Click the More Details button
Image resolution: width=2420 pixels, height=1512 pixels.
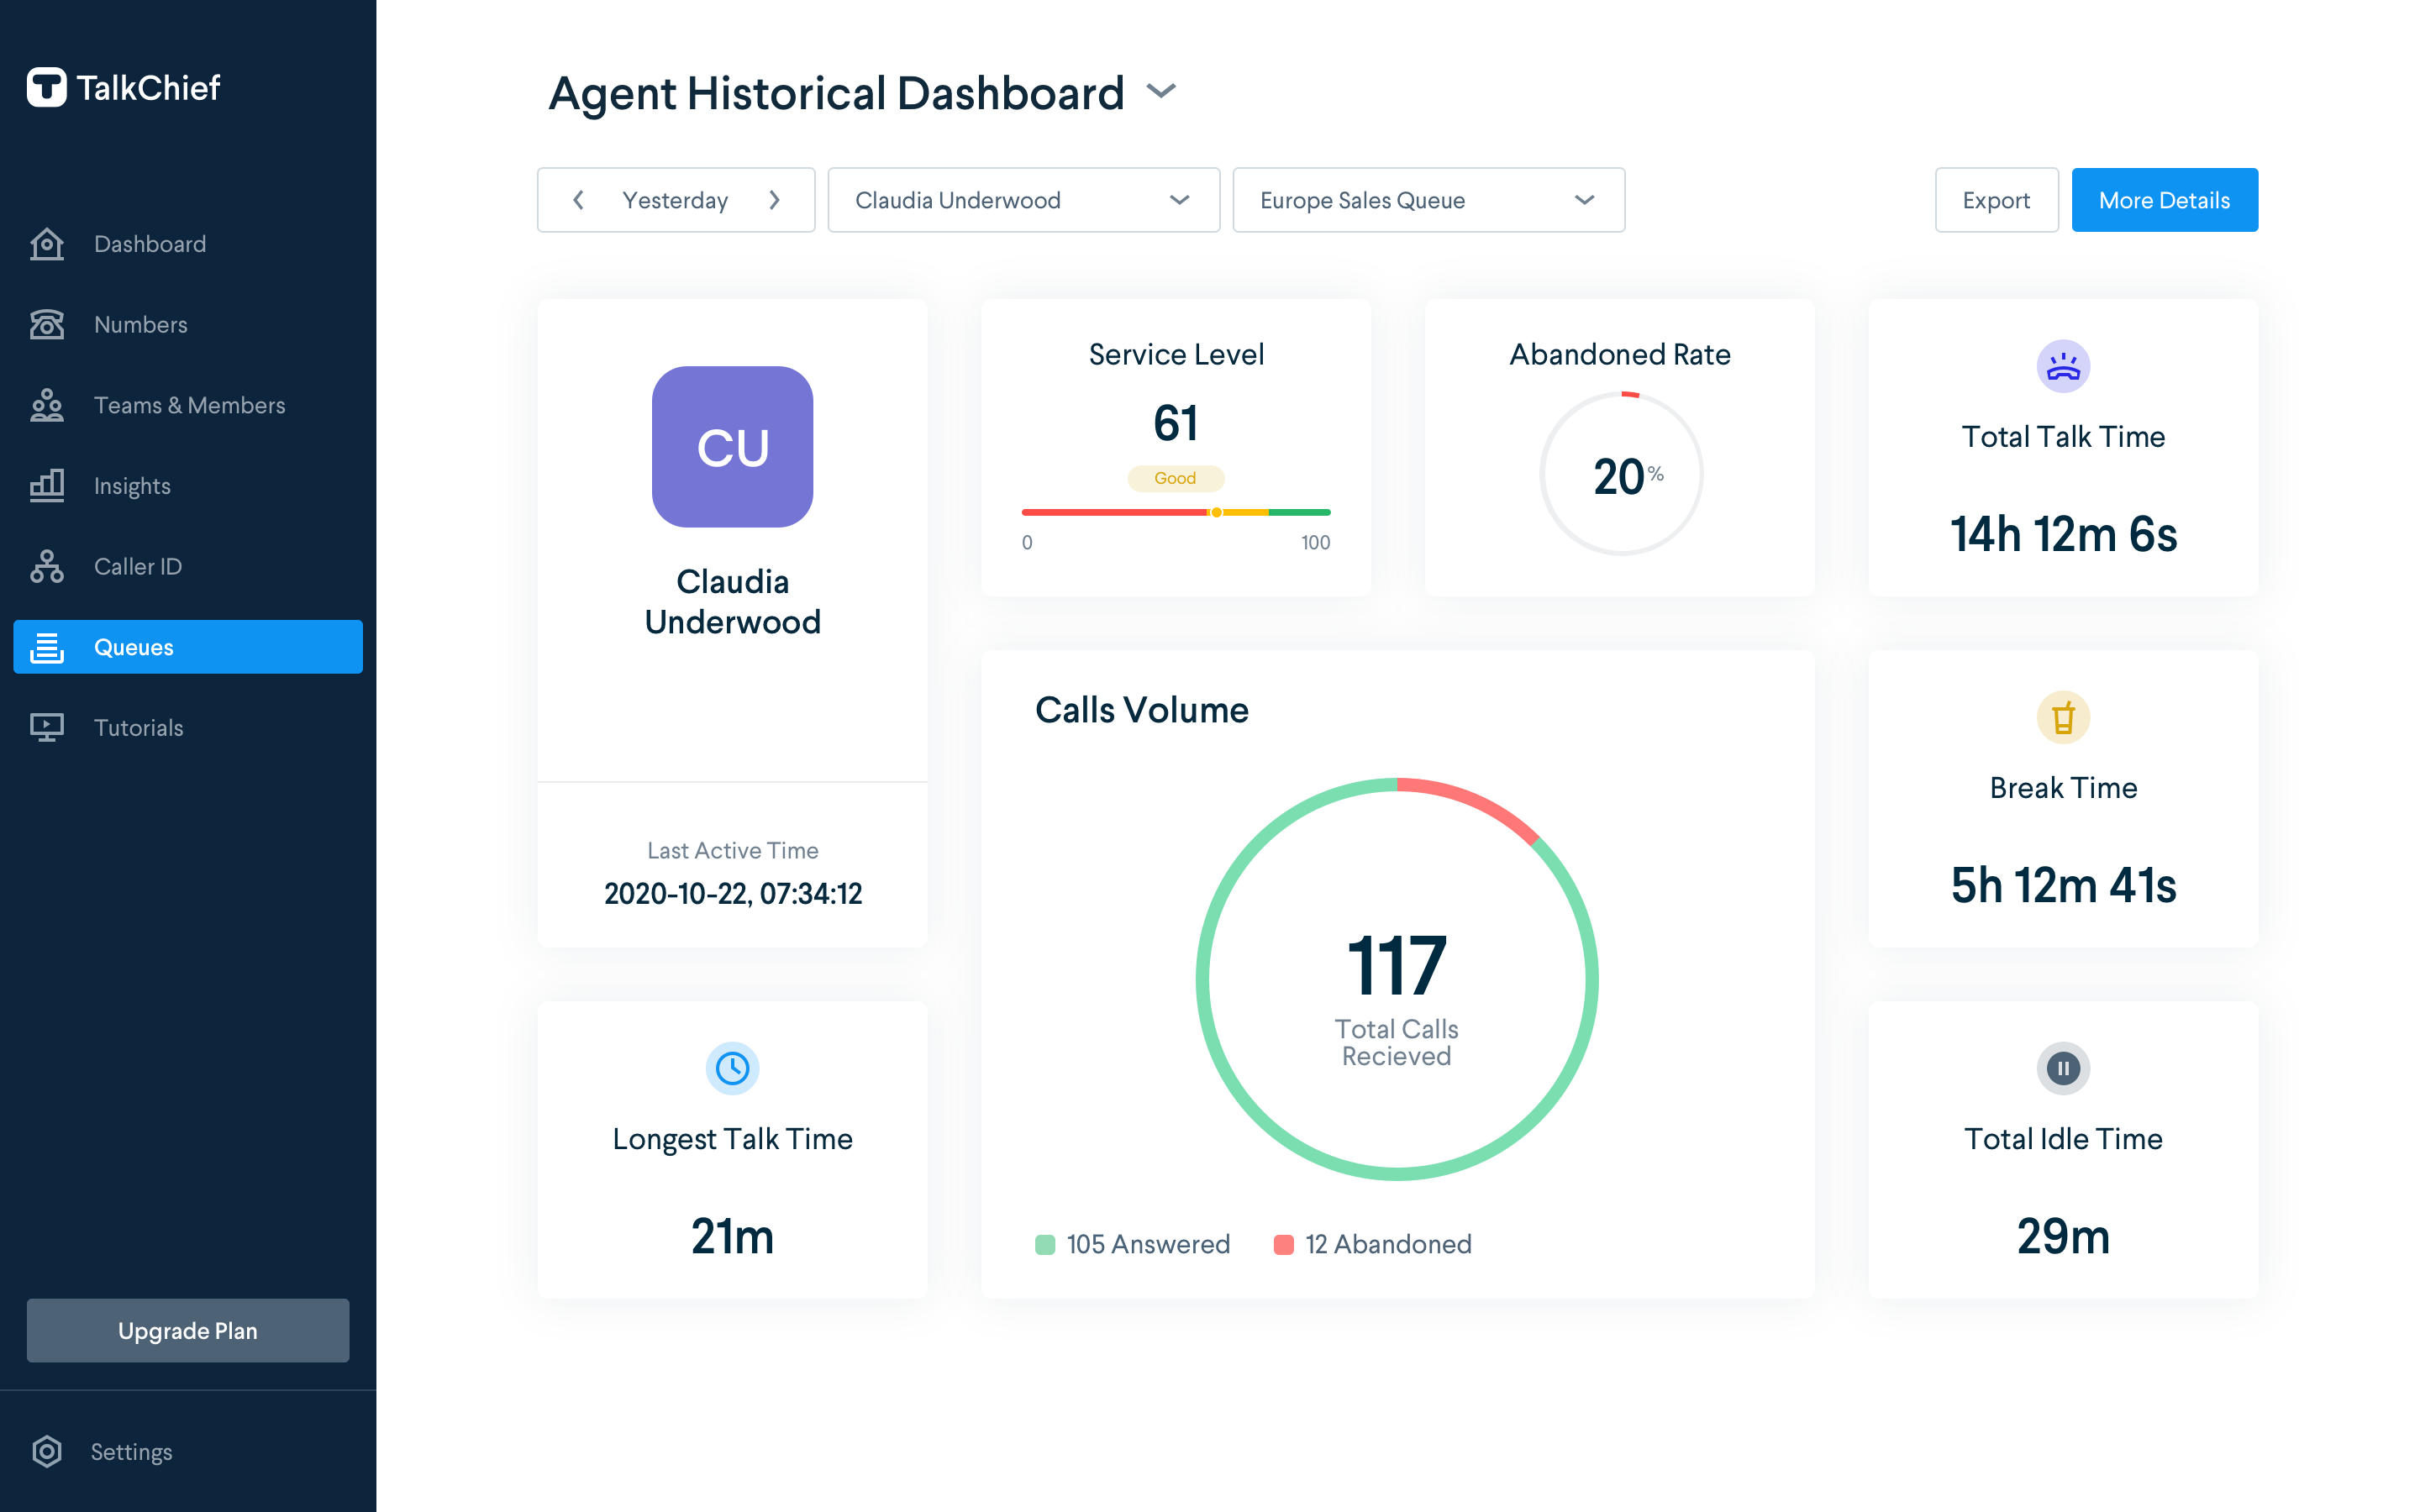click(x=2164, y=200)
